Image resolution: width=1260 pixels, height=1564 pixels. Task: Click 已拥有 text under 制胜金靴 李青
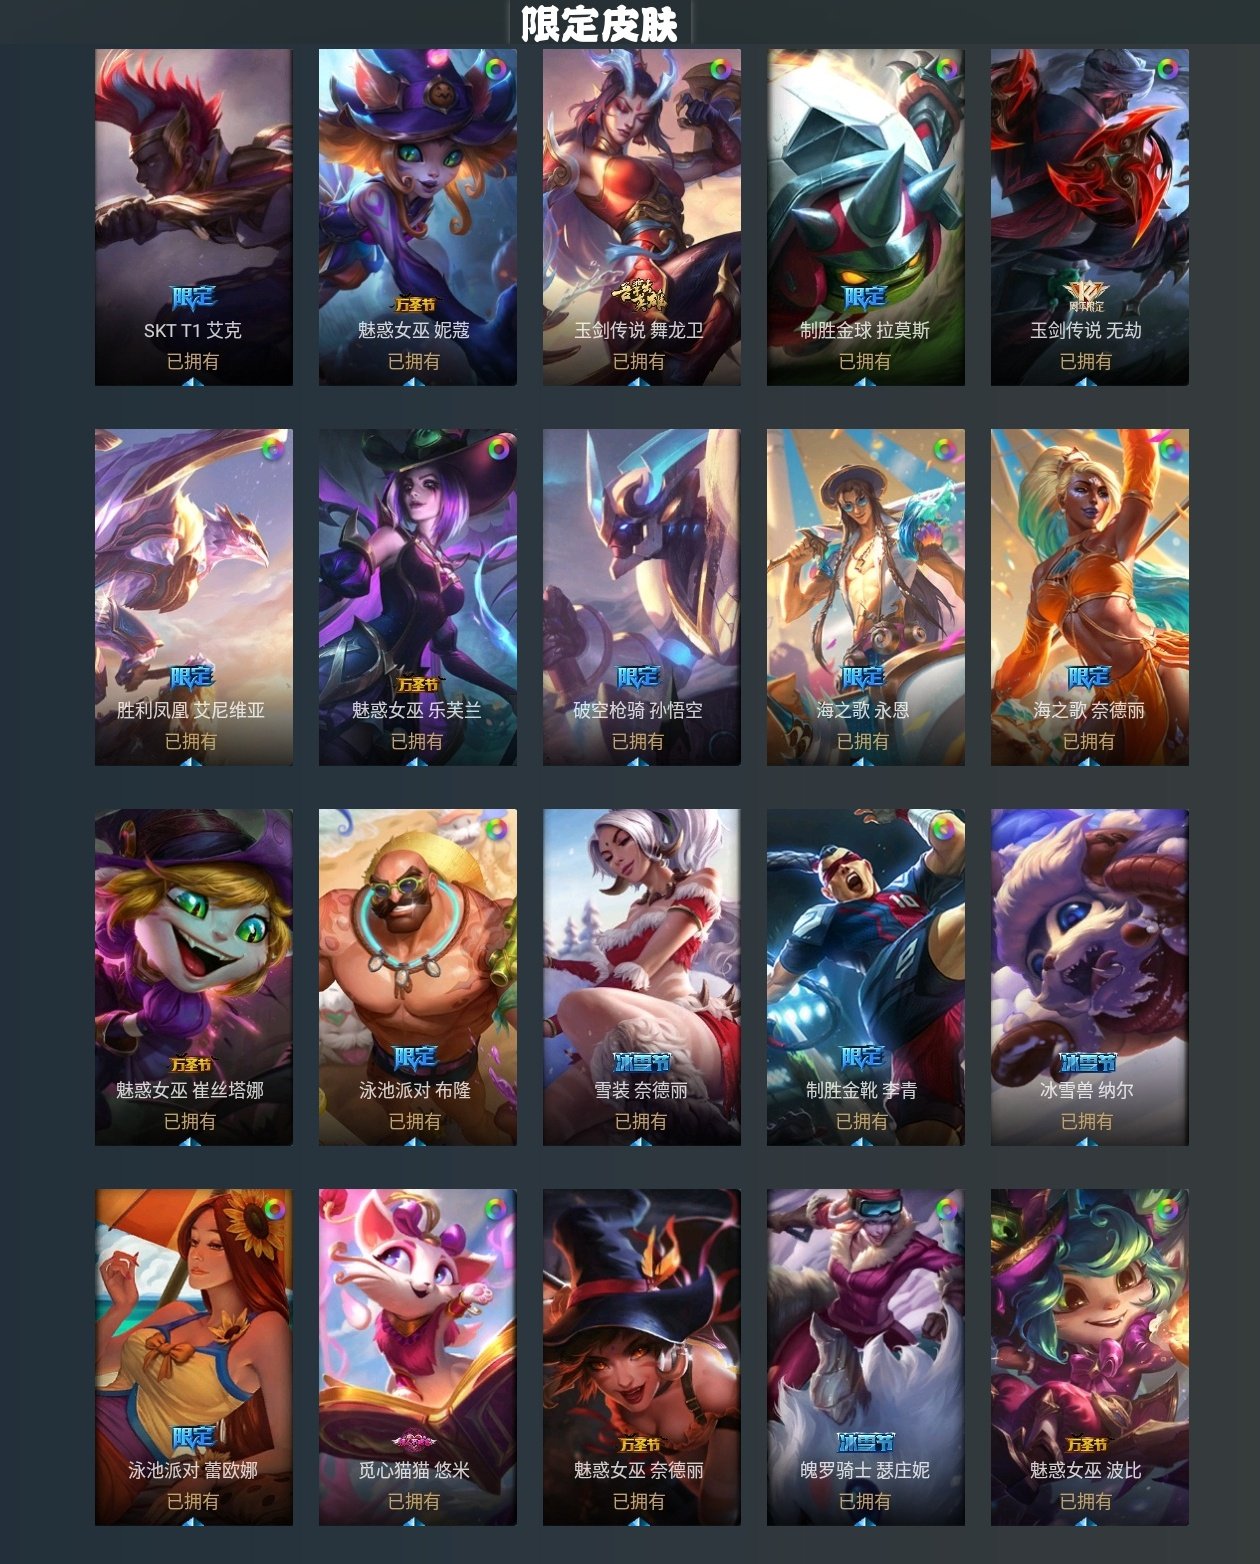click(x=862, y=1121)
